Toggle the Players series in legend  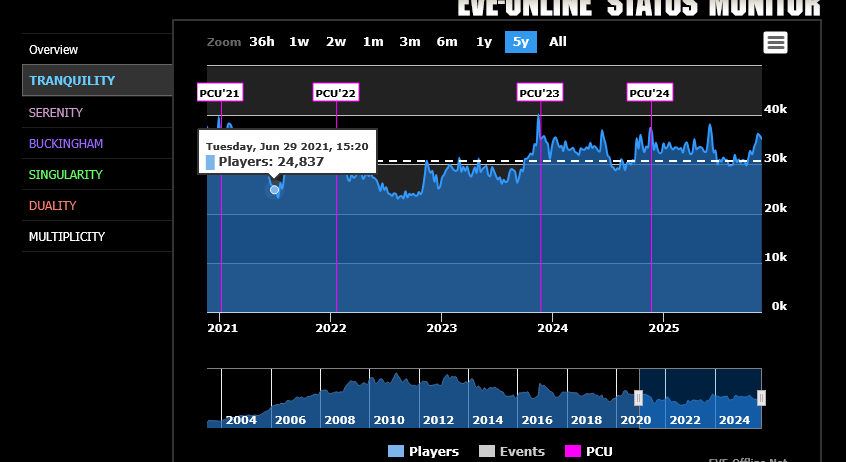coord(424,451)
